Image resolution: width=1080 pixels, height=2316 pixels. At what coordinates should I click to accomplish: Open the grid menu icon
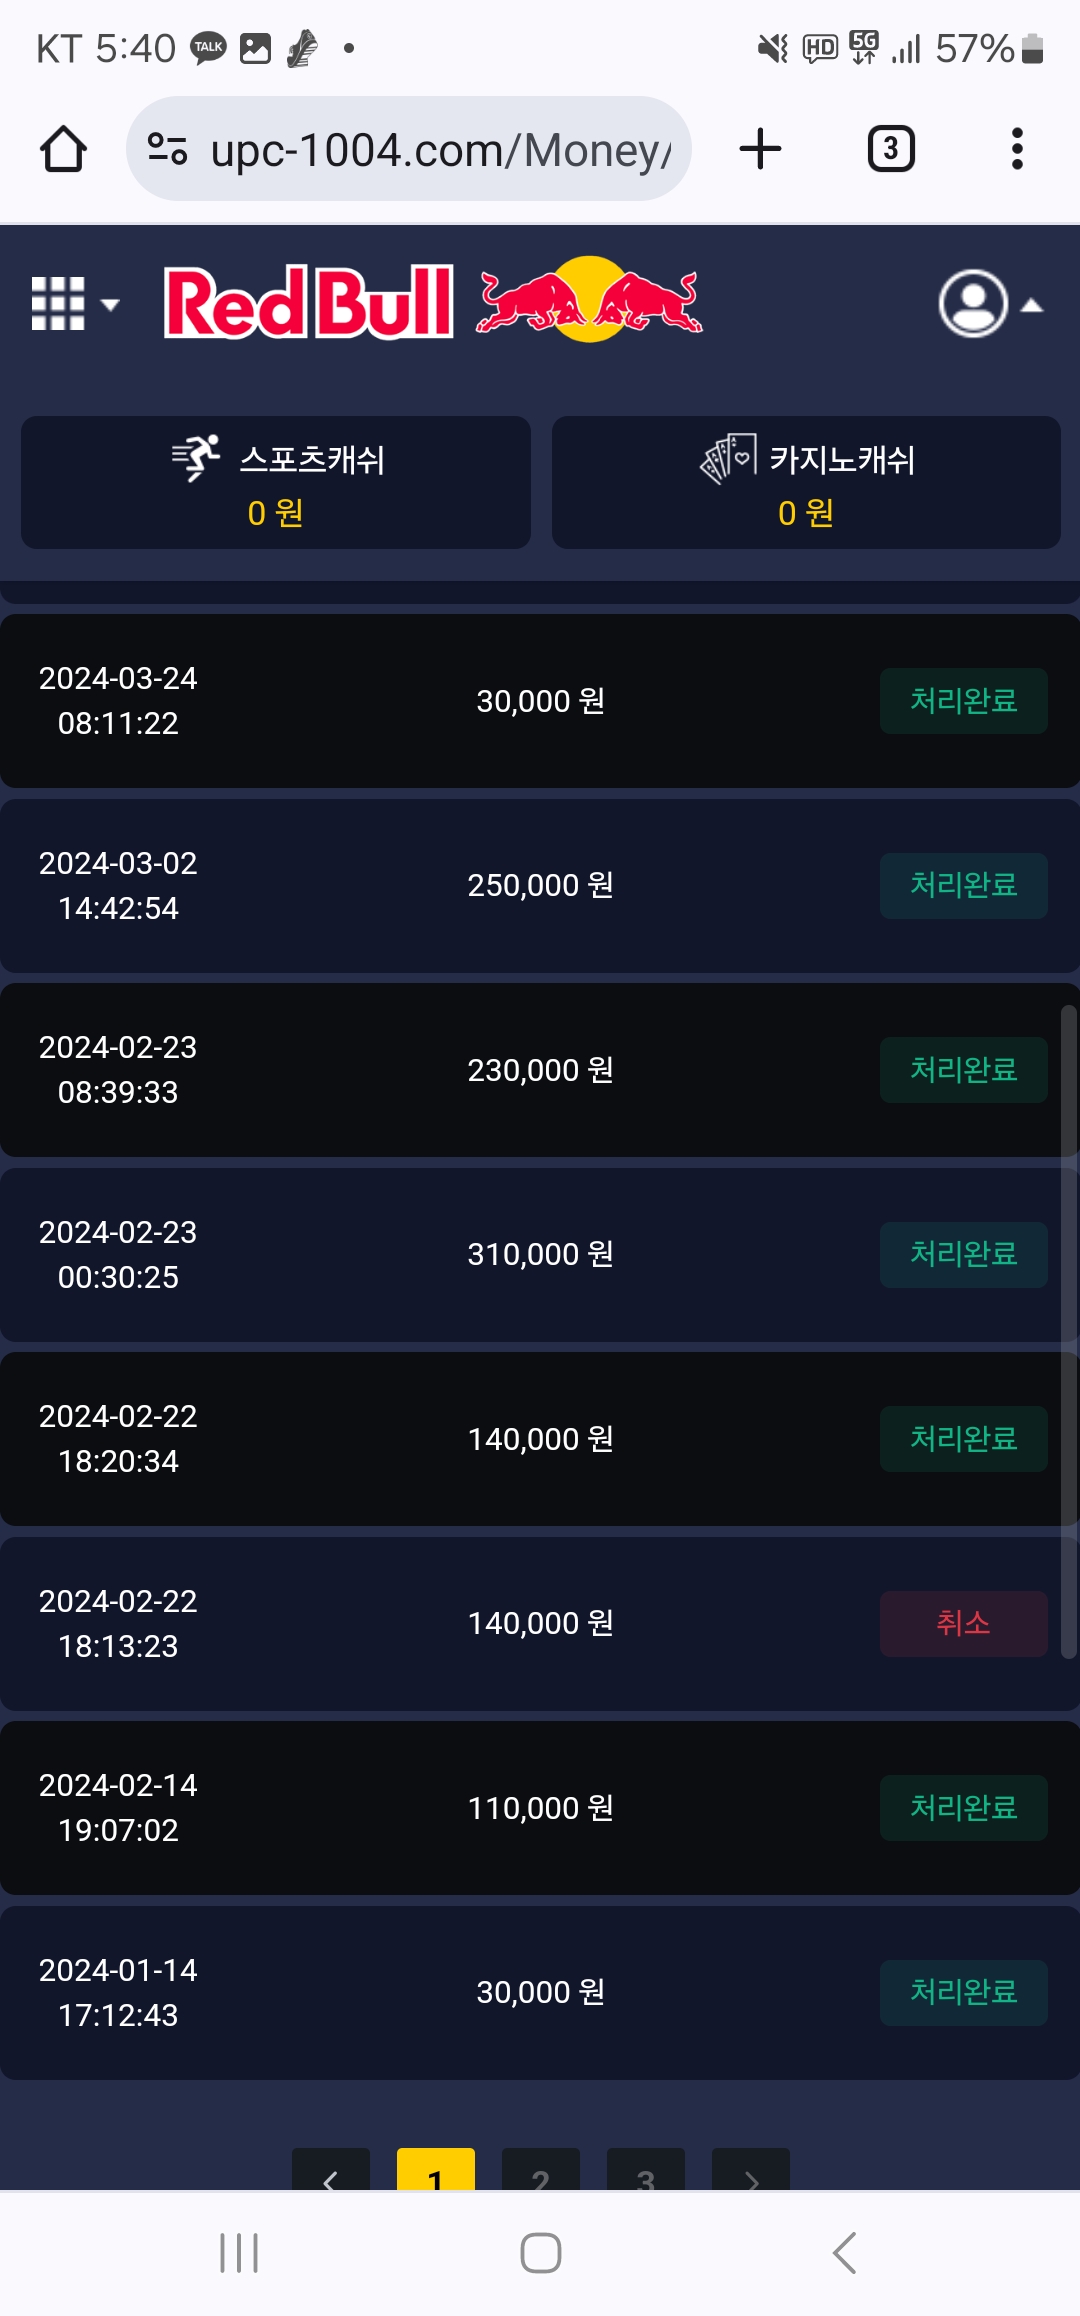tap(59, 303)
